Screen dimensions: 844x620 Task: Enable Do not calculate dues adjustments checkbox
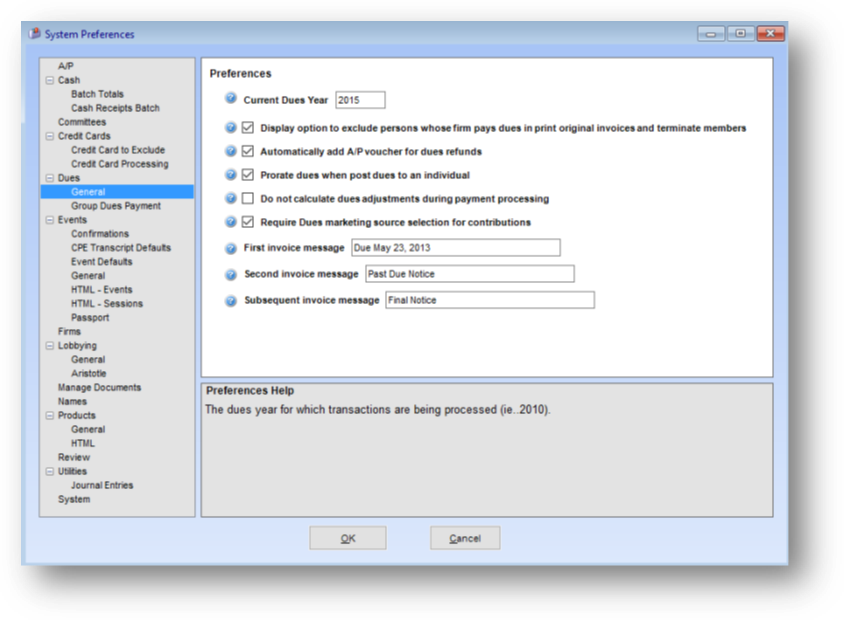pos(248,199)
